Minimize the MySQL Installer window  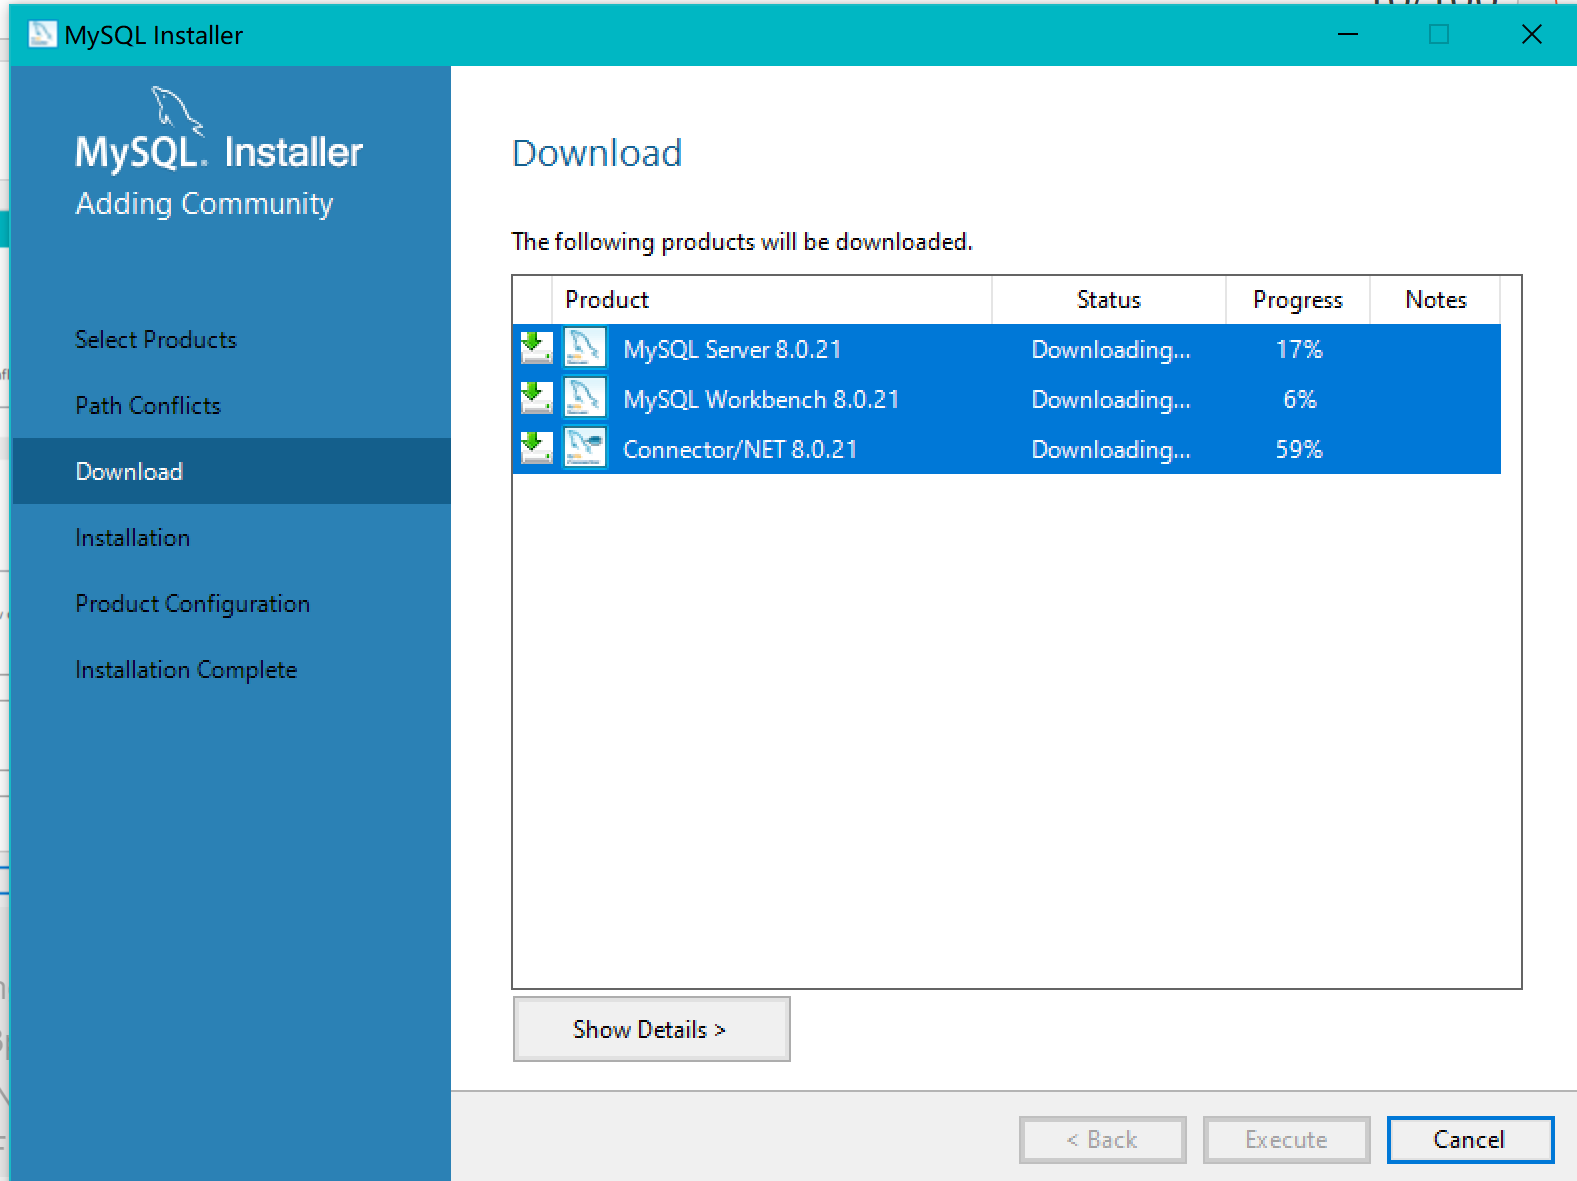[x=1348, y=35]
